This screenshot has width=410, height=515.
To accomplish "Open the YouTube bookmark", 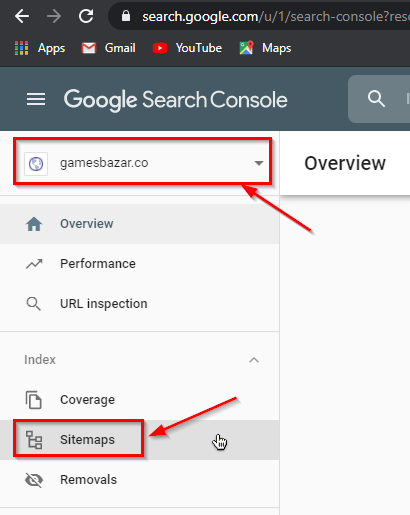I will [x=187, y=48].
